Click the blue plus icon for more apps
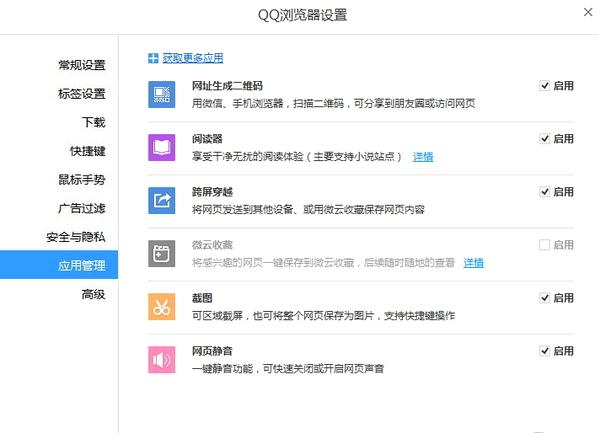The image size is (599, 433). (153, 58)
